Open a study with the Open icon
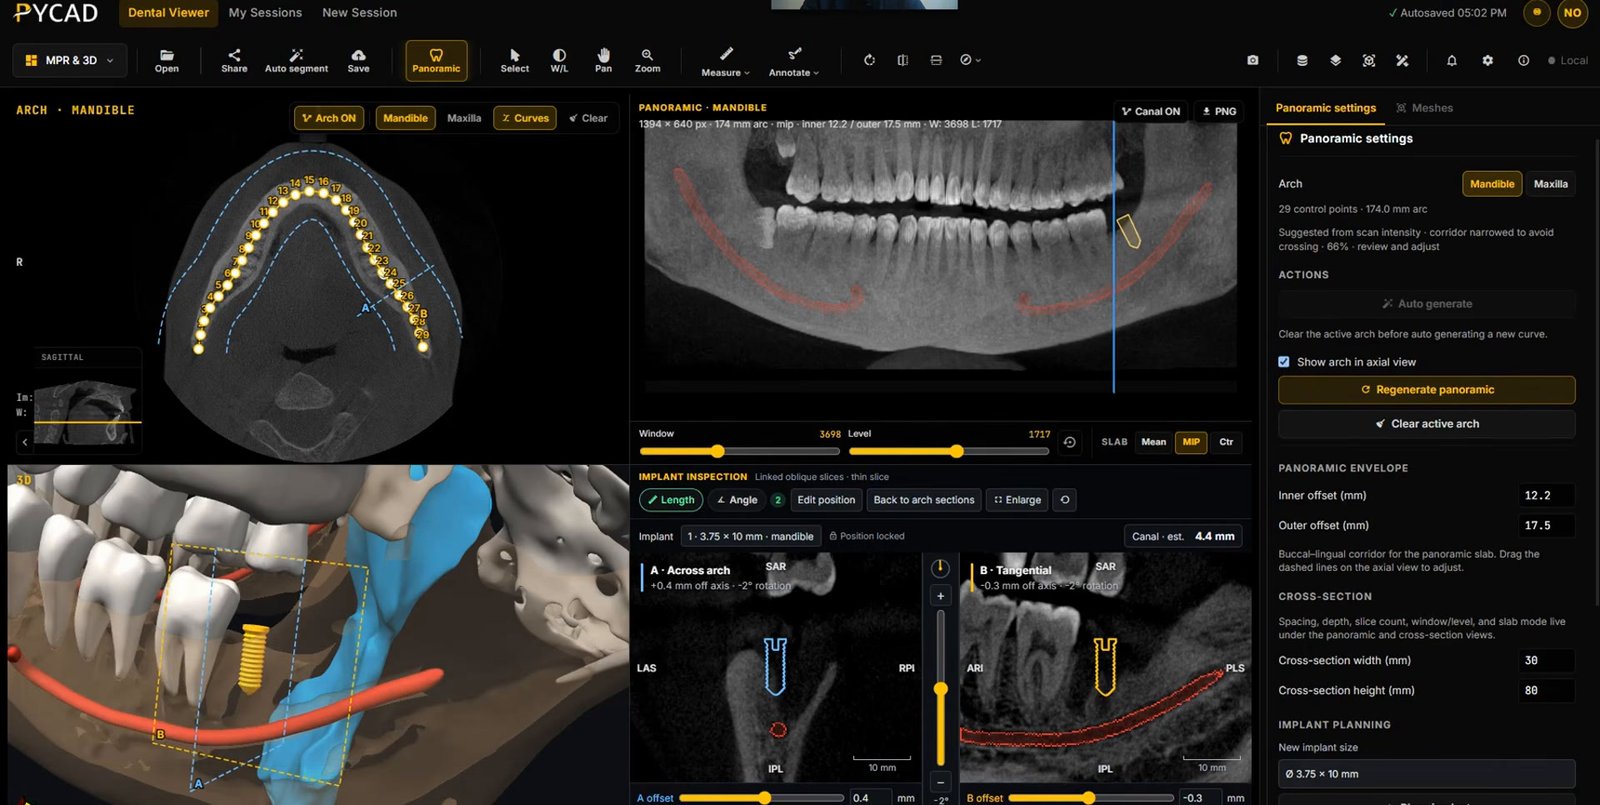This screenshot has height=805, width=1600. pyautogui.click(x=167, y=60)
